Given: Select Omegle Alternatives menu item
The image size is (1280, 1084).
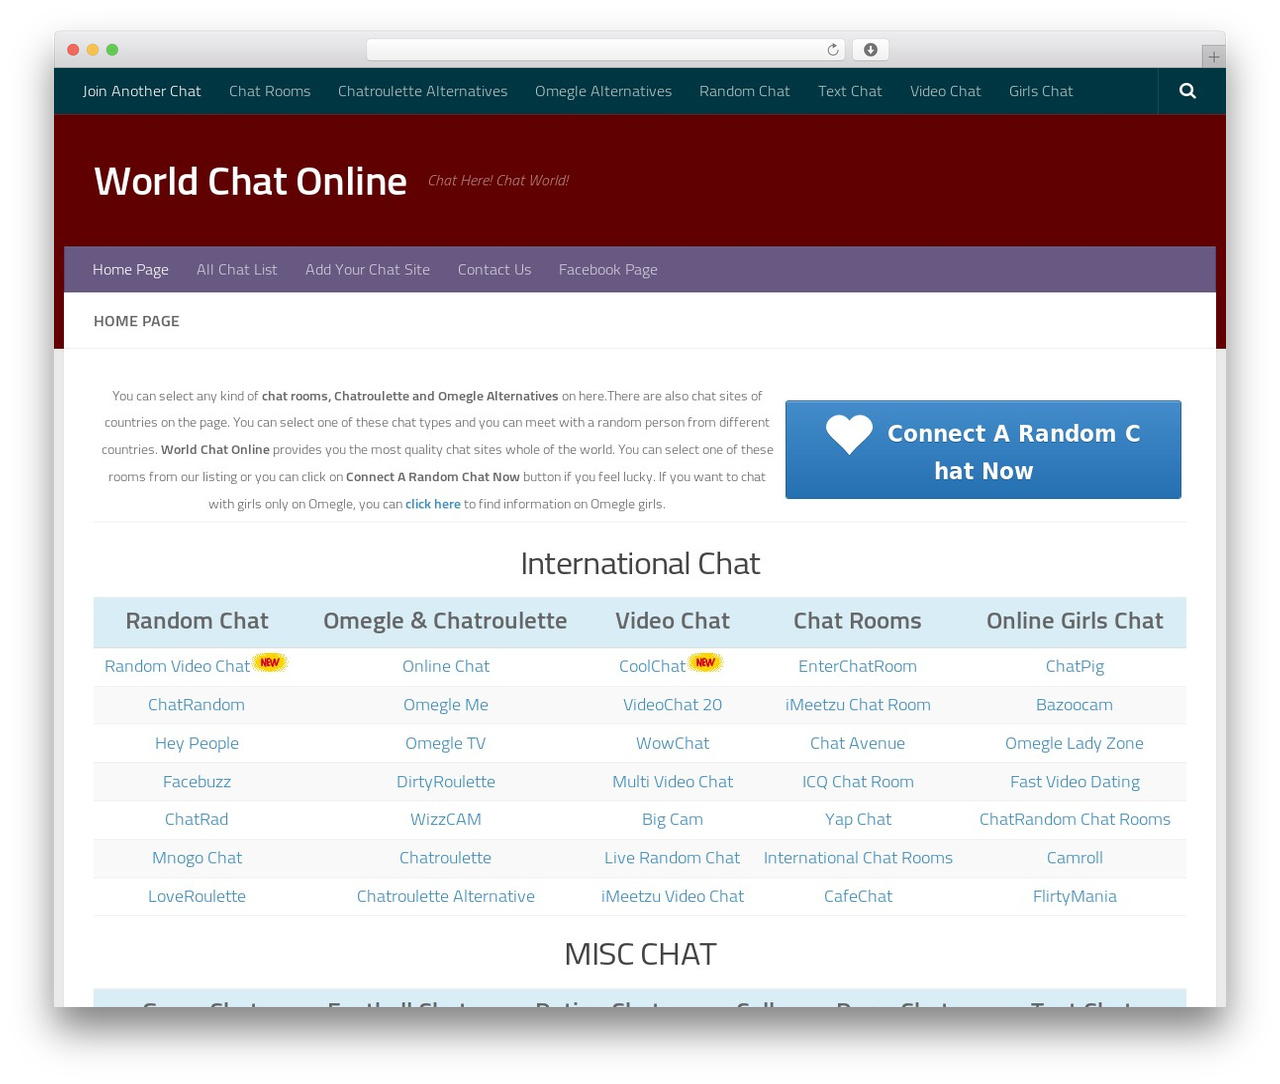Looking at the screenshot, I should [x=603, y=91].
